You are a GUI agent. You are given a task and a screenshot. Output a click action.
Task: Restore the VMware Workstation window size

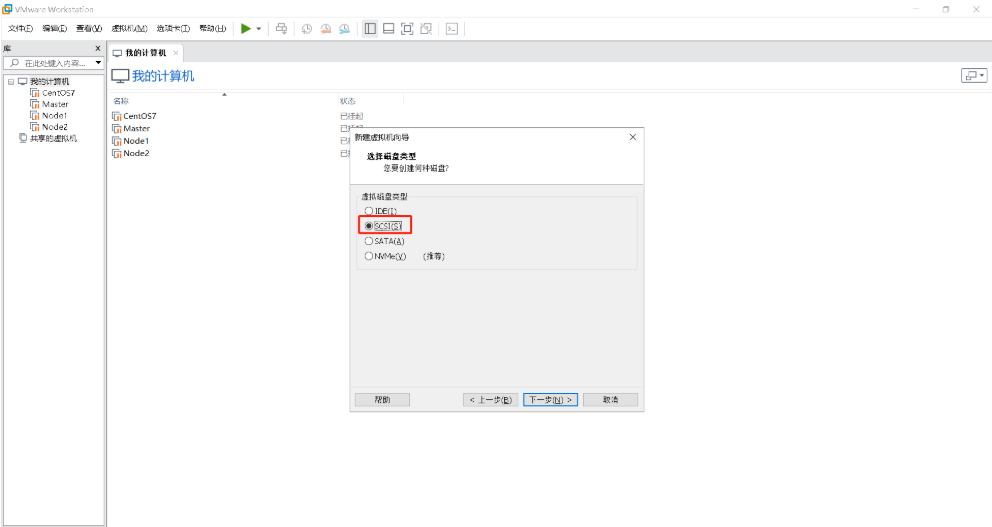[946, 9]
